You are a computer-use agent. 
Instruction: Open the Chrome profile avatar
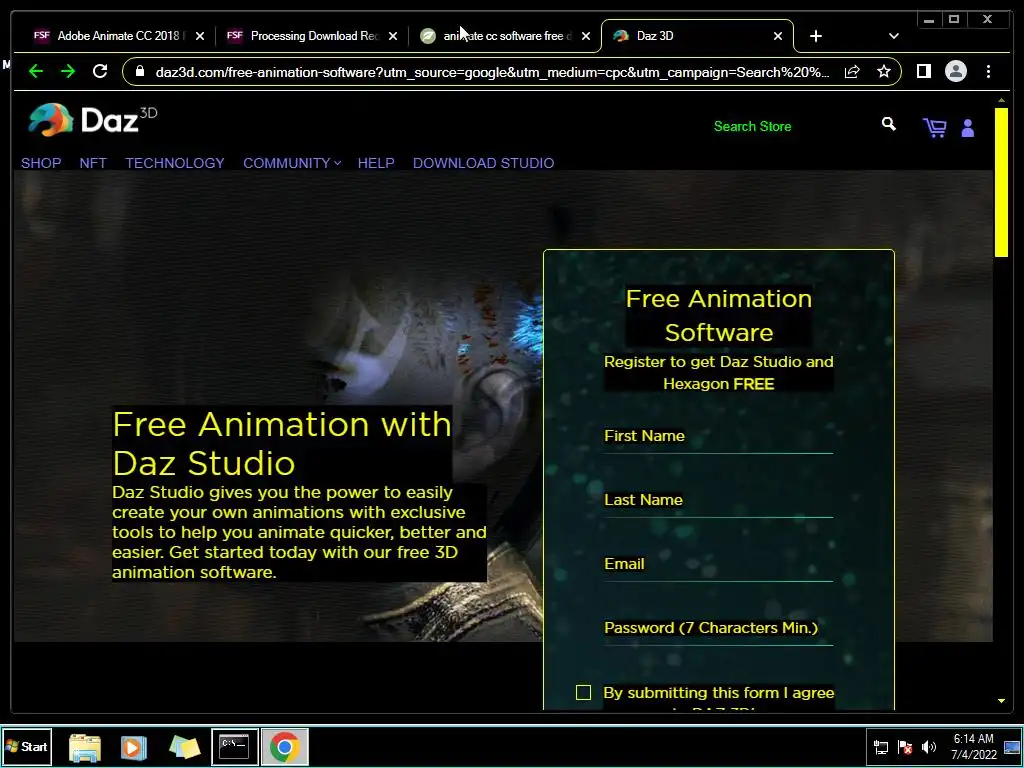click(955, 71)
